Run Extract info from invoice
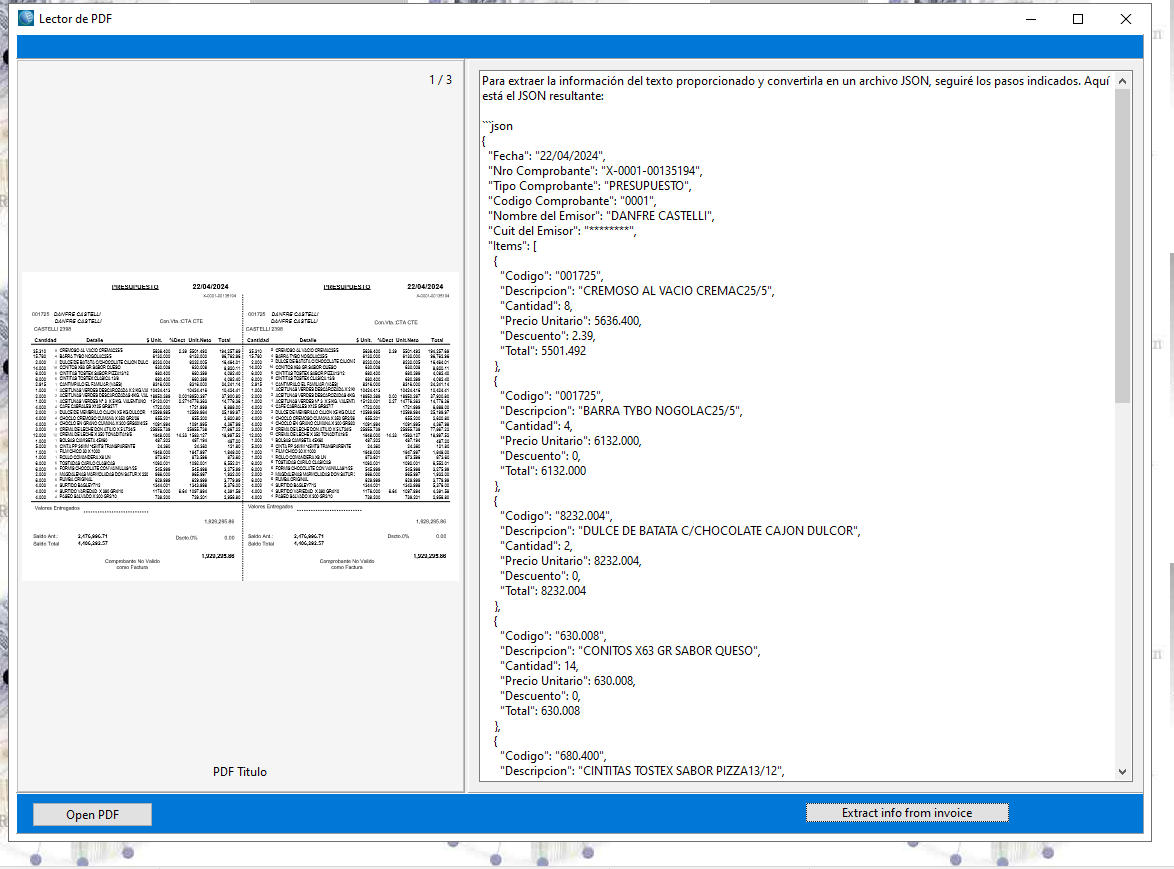The width and height of the screenshot is (1174, 869). coord(906,813)
